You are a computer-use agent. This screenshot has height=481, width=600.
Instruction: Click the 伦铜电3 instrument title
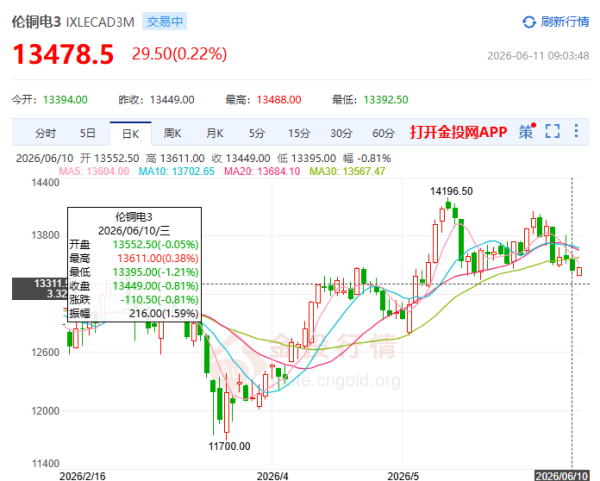36,22
